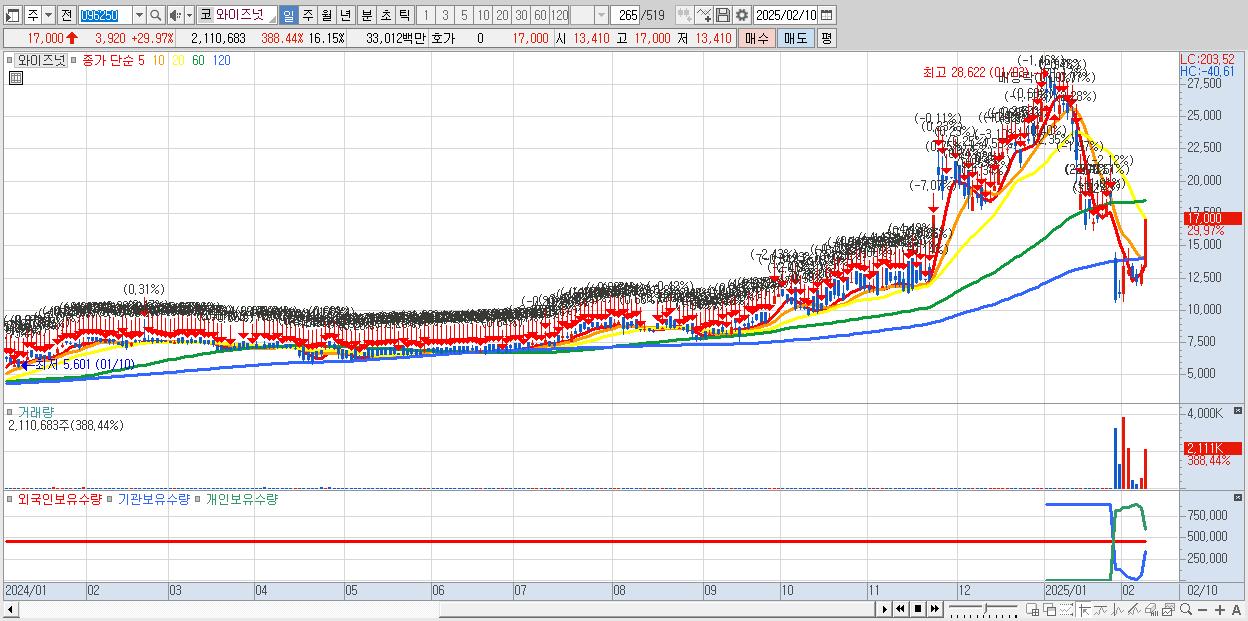The image size is (1248, 621).
Task: Select the 주 weekly period toggle
Action: 307,15
